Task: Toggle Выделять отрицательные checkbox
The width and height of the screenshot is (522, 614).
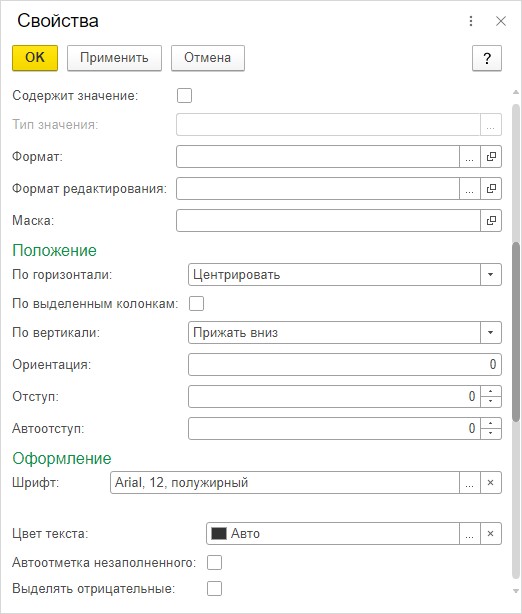Action: tap(214, 589)
